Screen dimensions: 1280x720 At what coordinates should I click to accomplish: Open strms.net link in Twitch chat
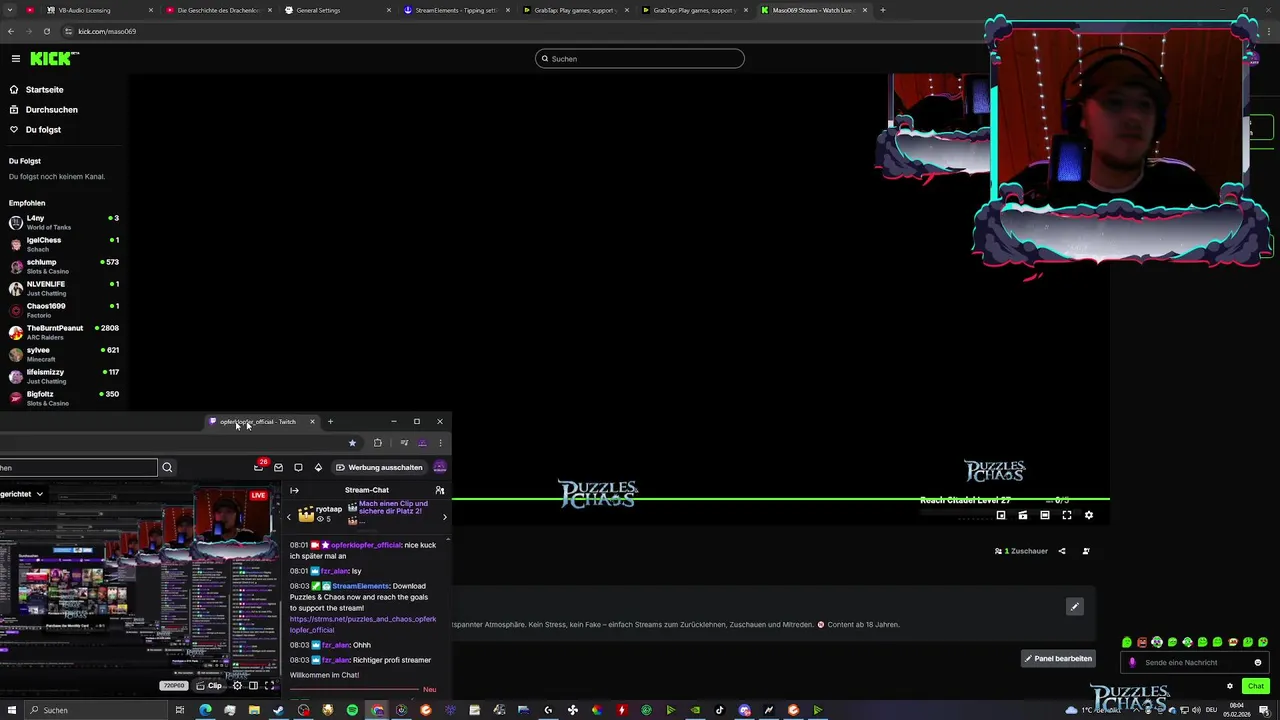(x=363, y=624)
